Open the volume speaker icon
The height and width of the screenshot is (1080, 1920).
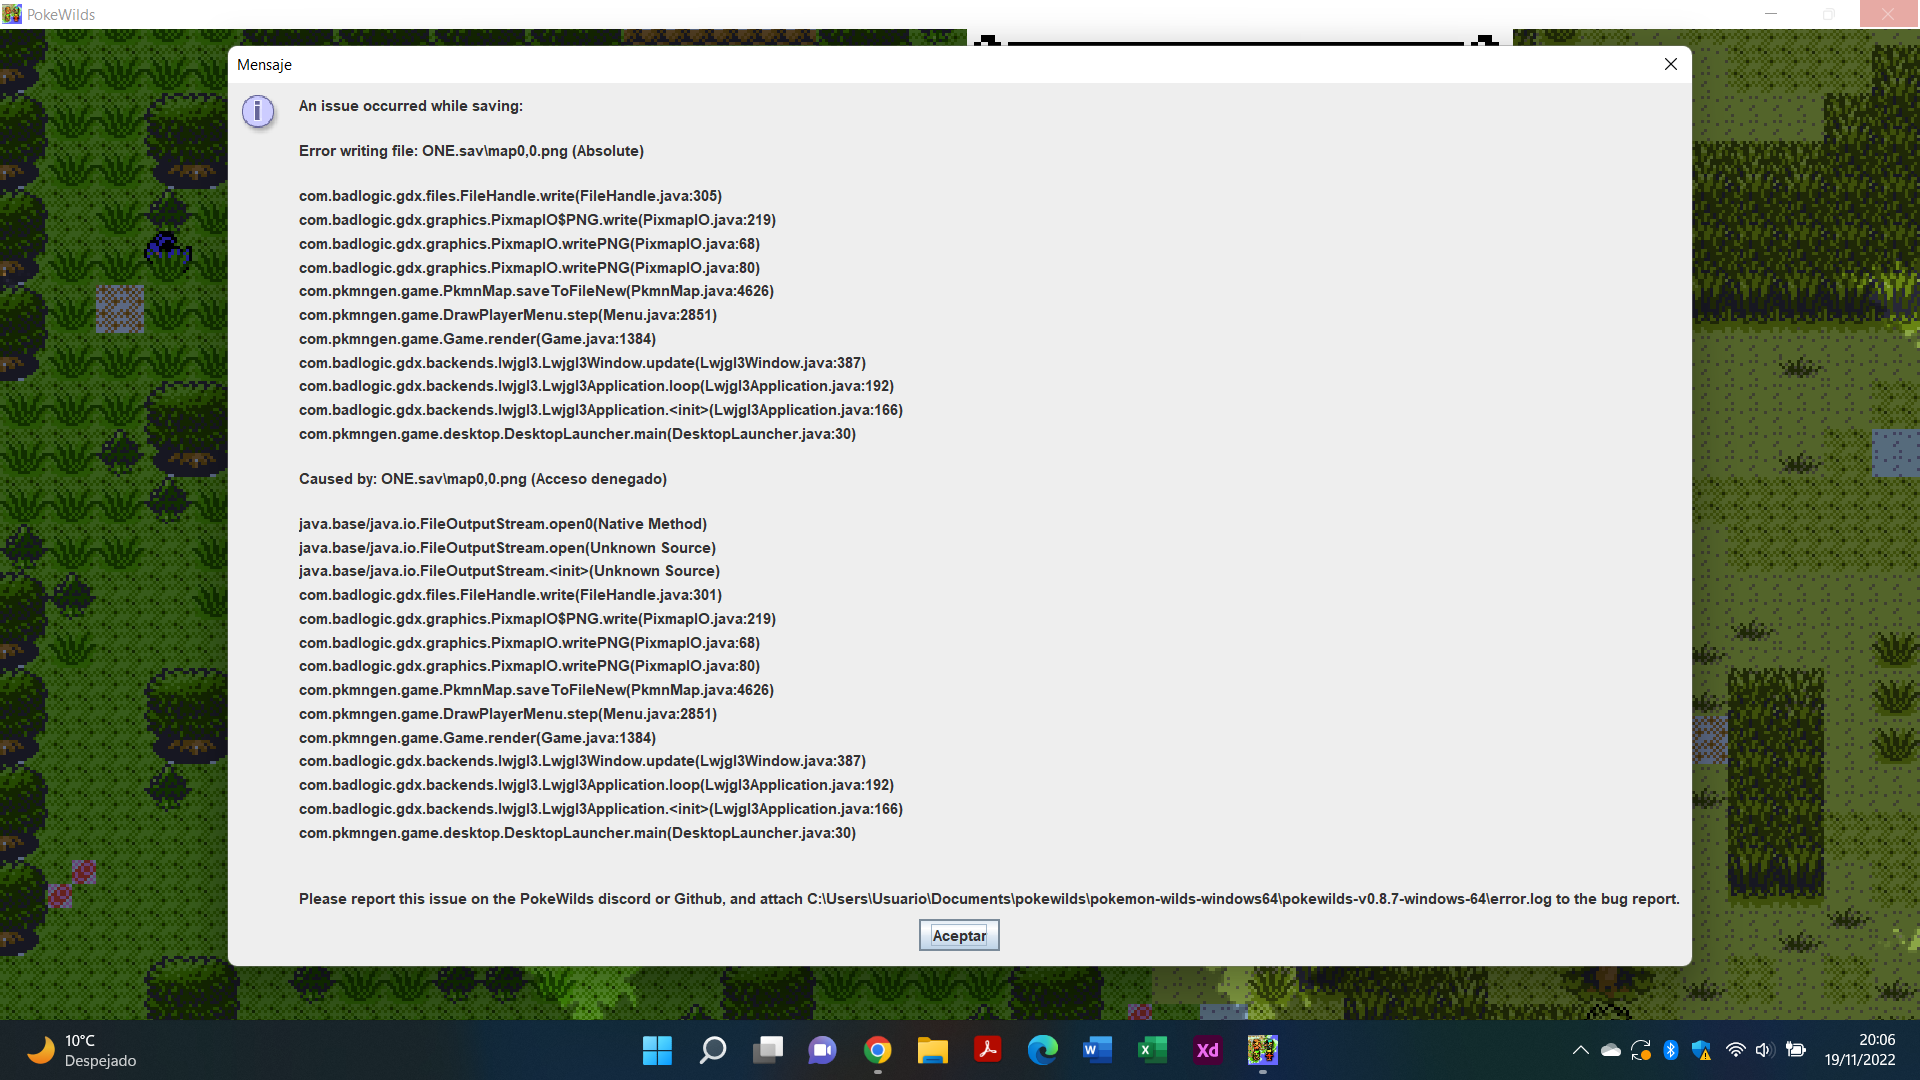tap(1764, 1050)
